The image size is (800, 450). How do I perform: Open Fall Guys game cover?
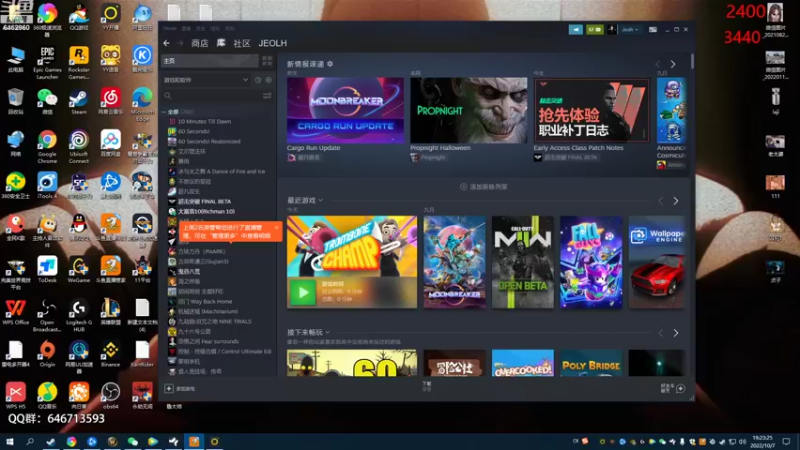click(591, 262)
